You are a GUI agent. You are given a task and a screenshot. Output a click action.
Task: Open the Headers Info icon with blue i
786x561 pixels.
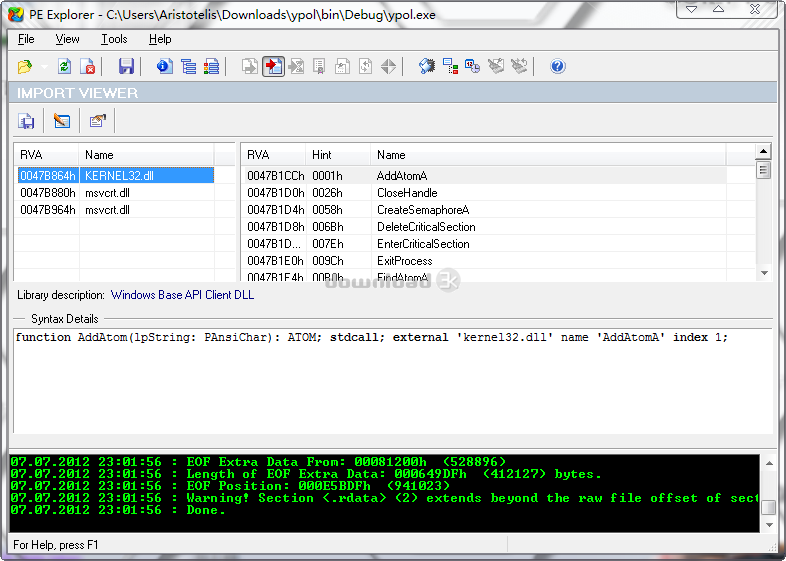[x=164, y=66]
